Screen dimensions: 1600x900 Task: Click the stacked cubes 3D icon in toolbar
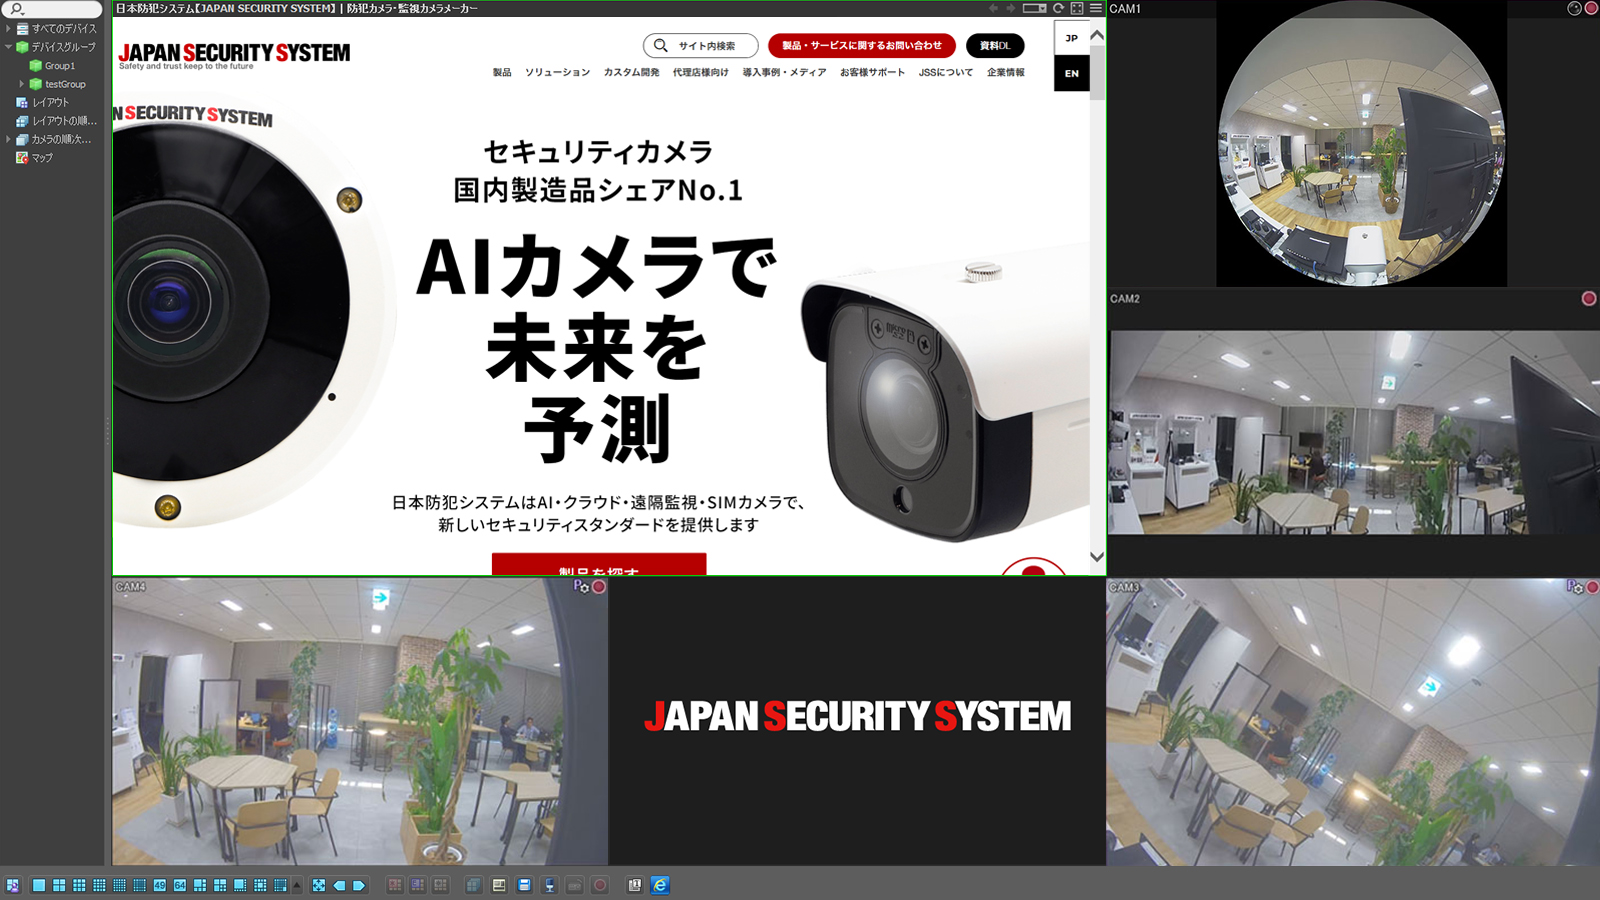[474, 885]
